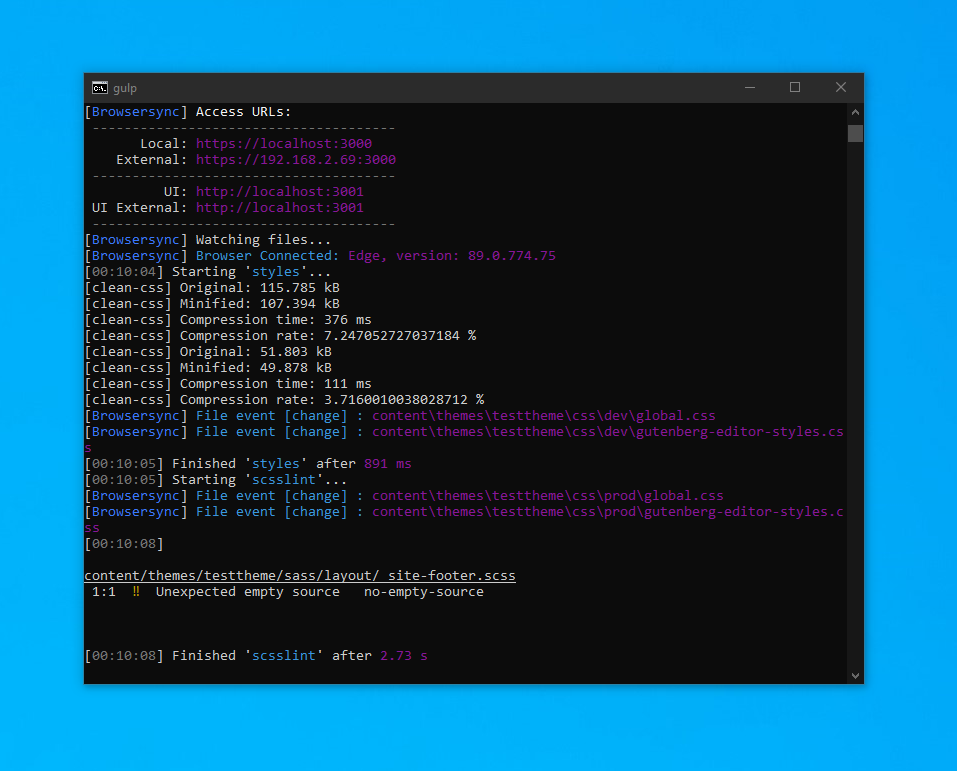The image size is (957, 771).
Task: Click the 'Original: 115.785 kB' line
Action: [212, 288]
